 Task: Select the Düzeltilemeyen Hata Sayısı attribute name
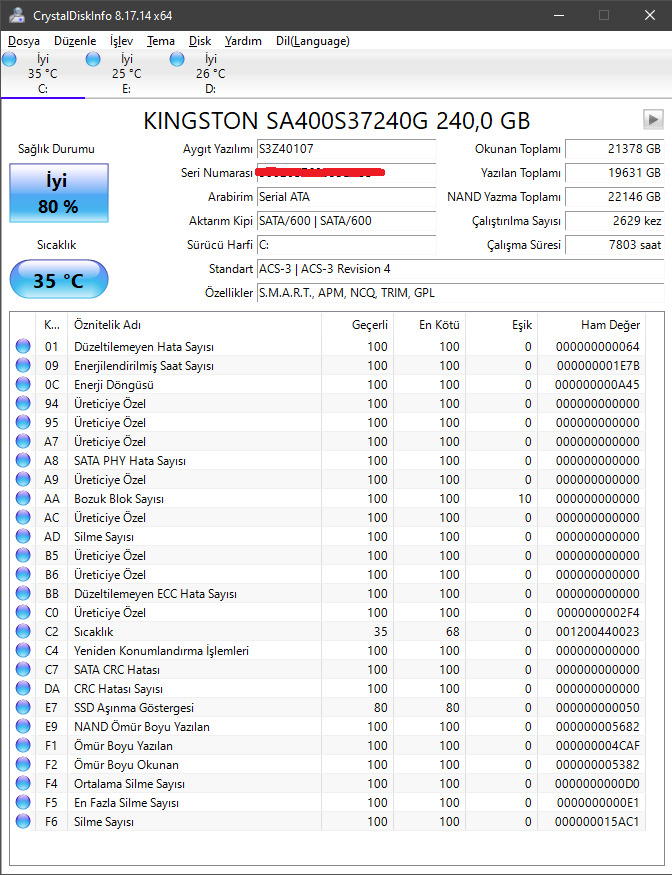click(143, 347)
